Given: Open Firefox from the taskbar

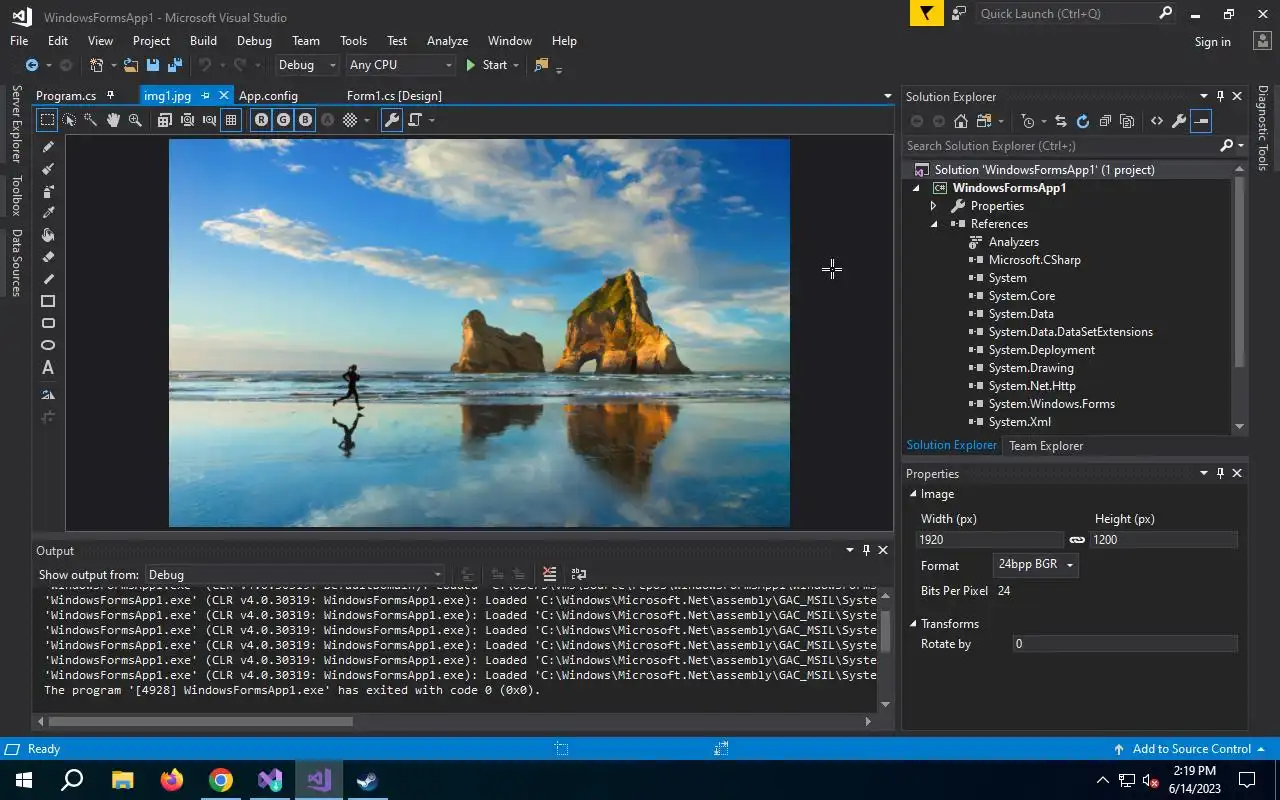Looking at the screenshot, I should (x=172, y=780).
